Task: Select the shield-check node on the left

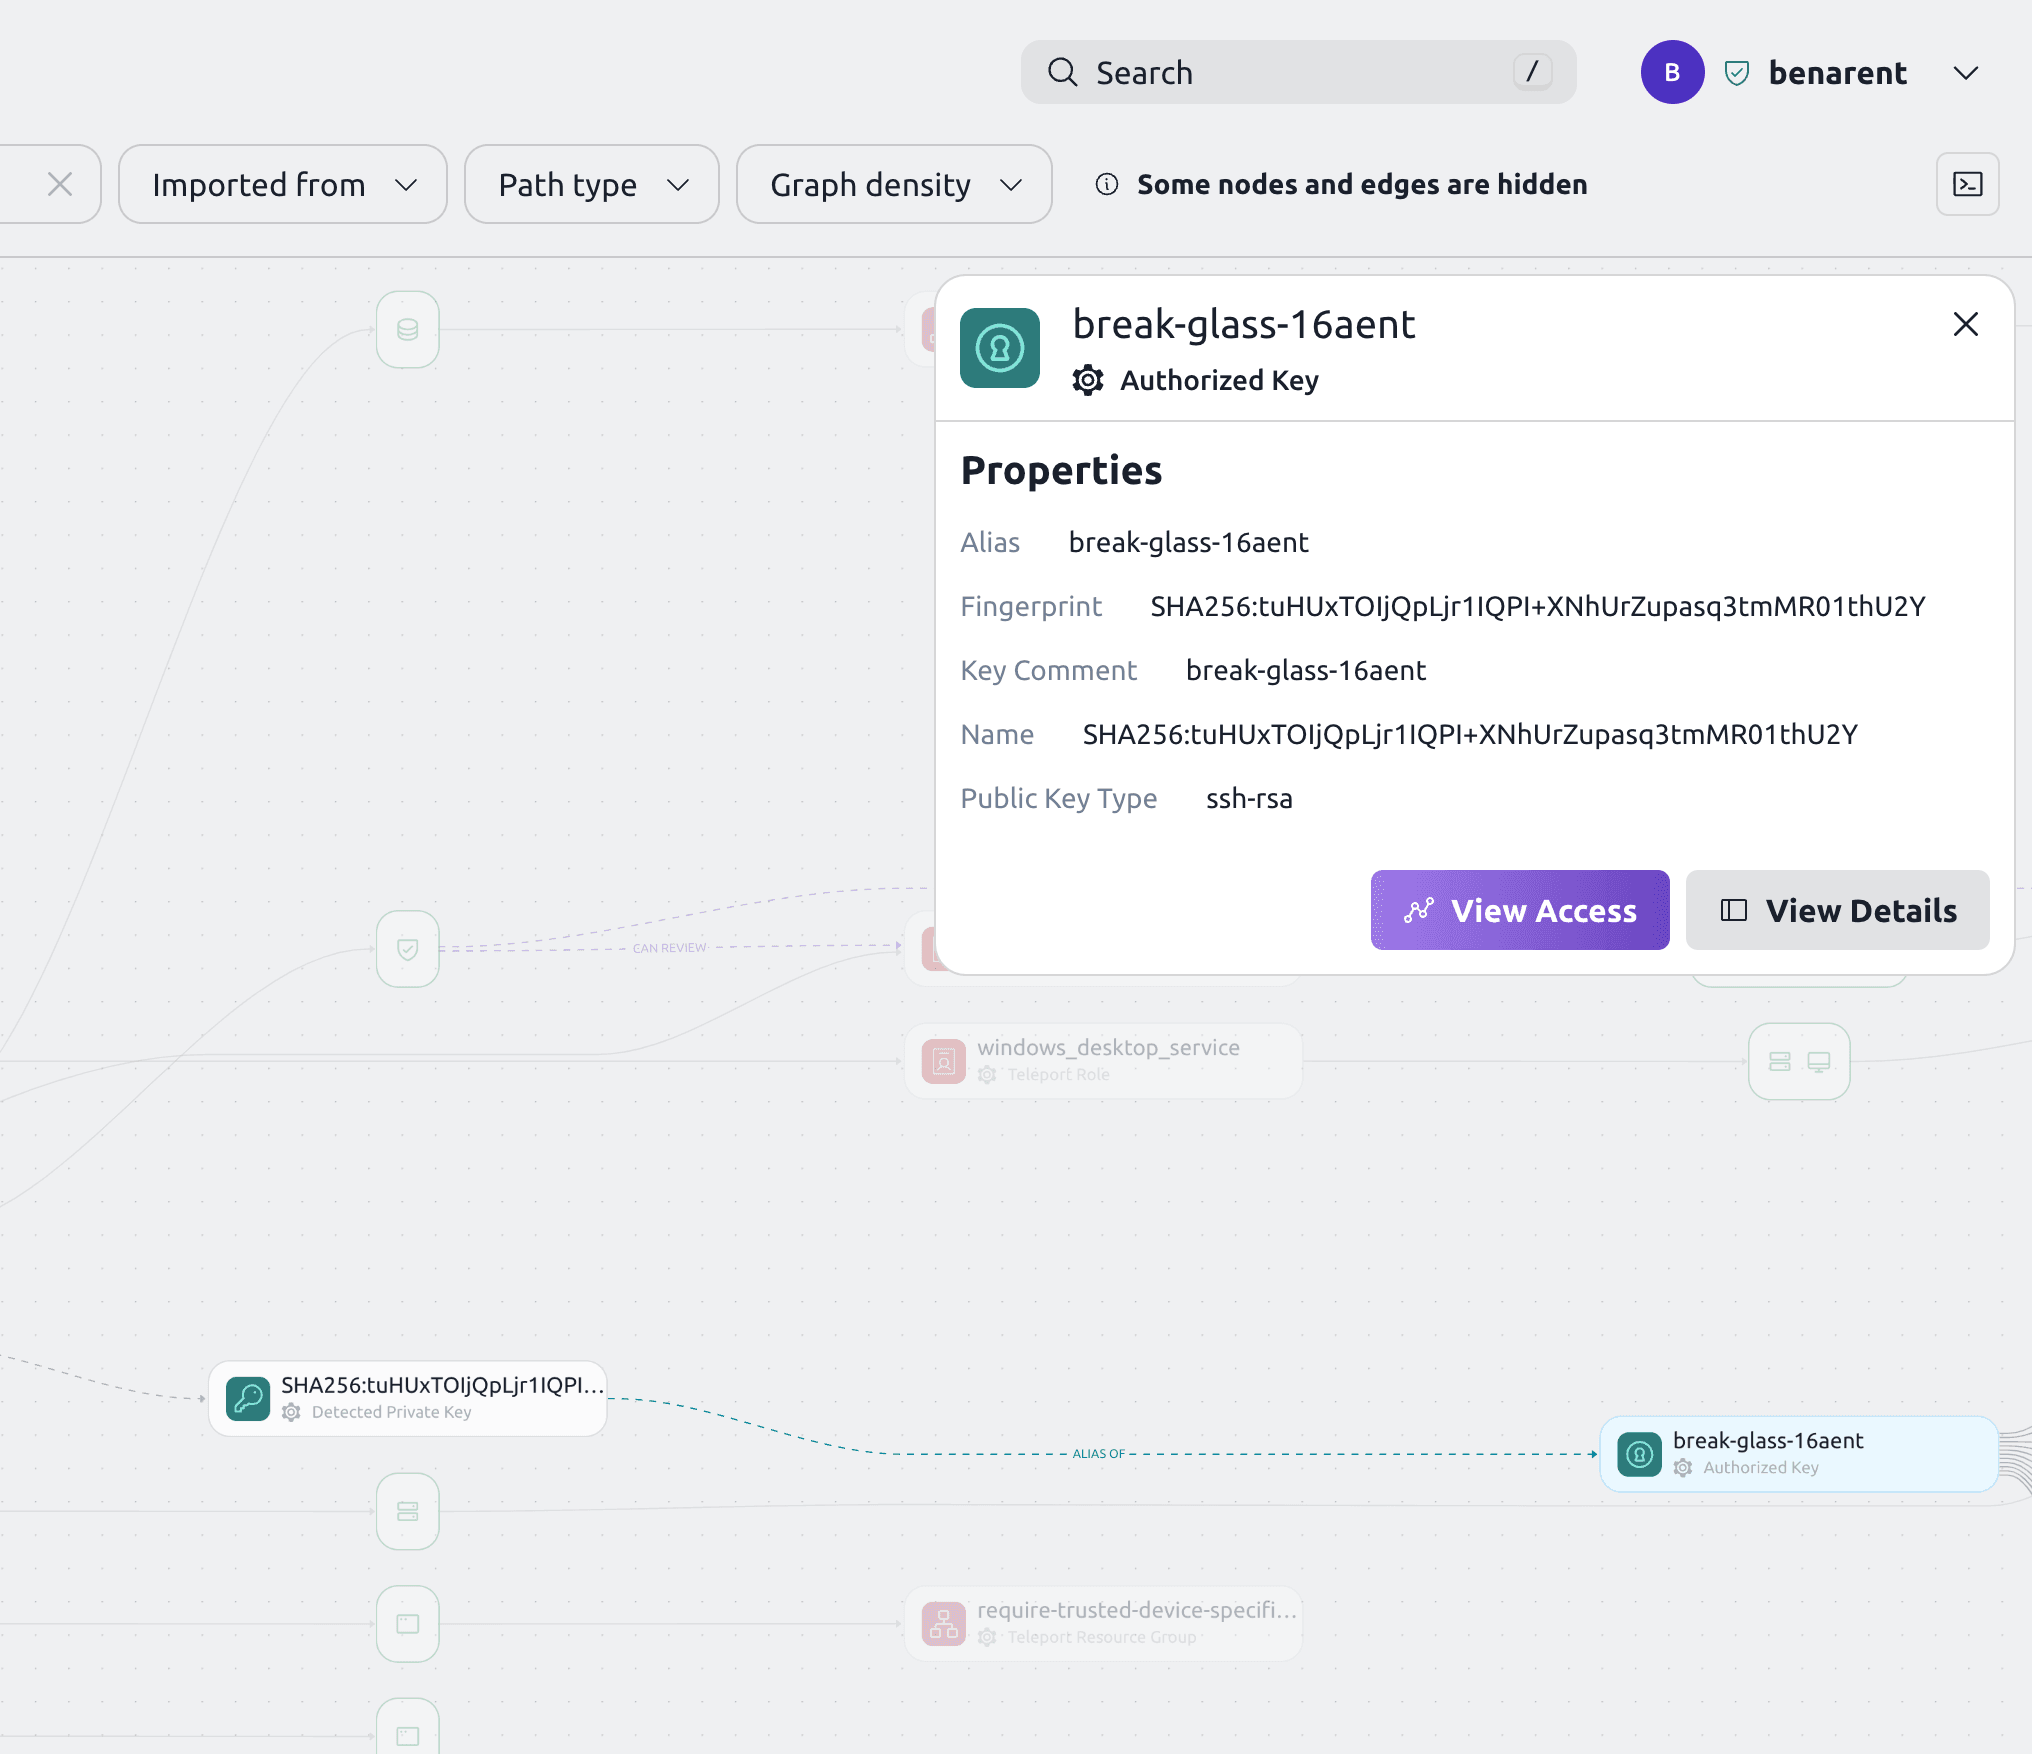Action: click(x=407, y=948)
